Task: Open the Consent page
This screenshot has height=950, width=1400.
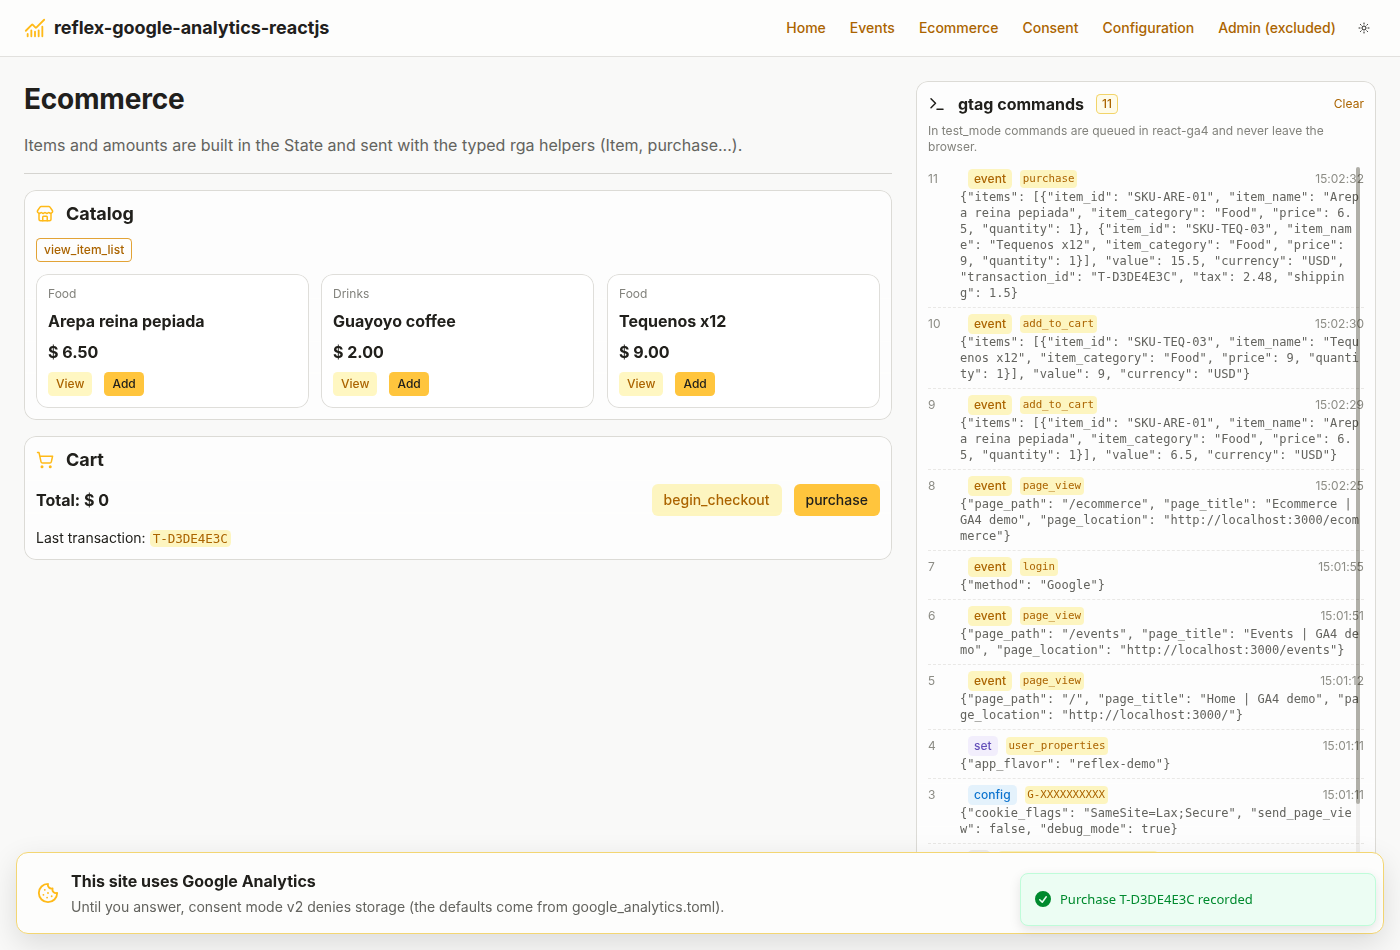Action: point(1050,28)
